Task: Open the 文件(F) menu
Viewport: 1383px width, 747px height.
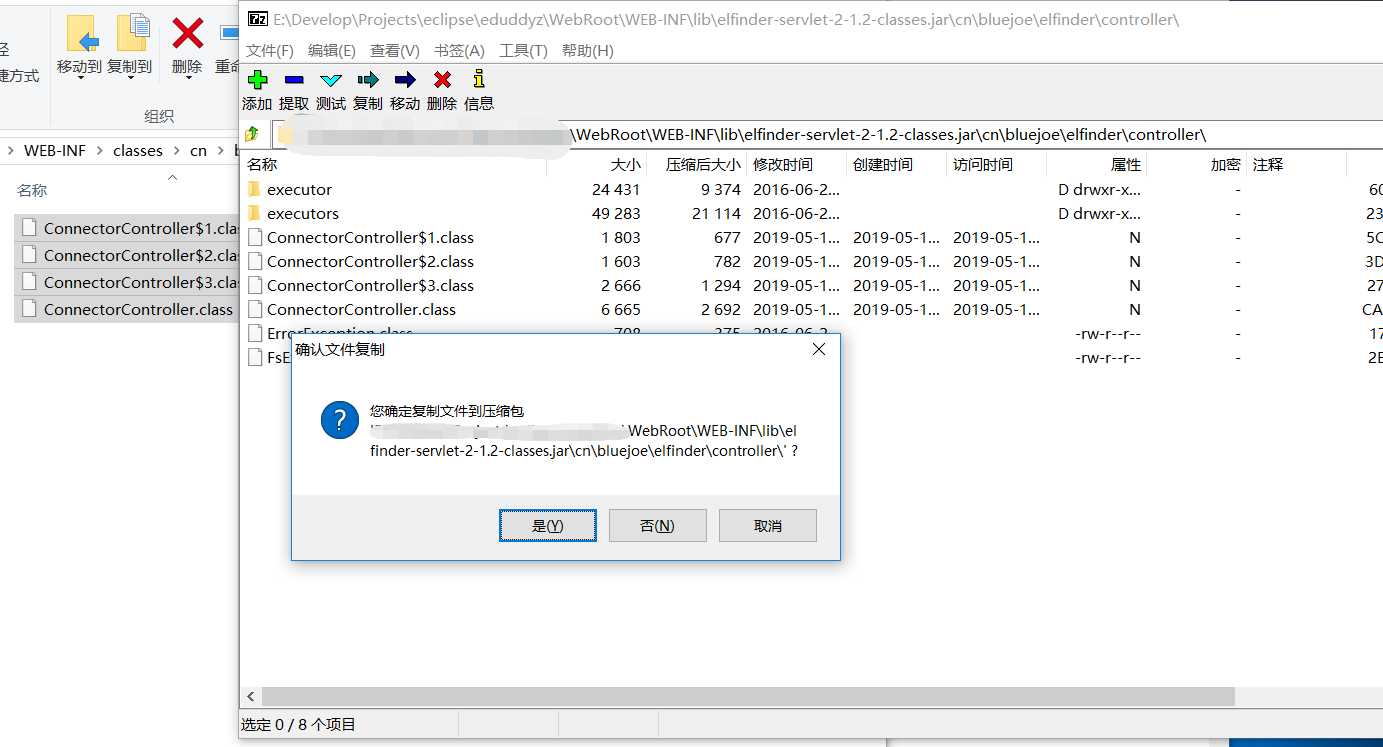Action: pos(270,51)
